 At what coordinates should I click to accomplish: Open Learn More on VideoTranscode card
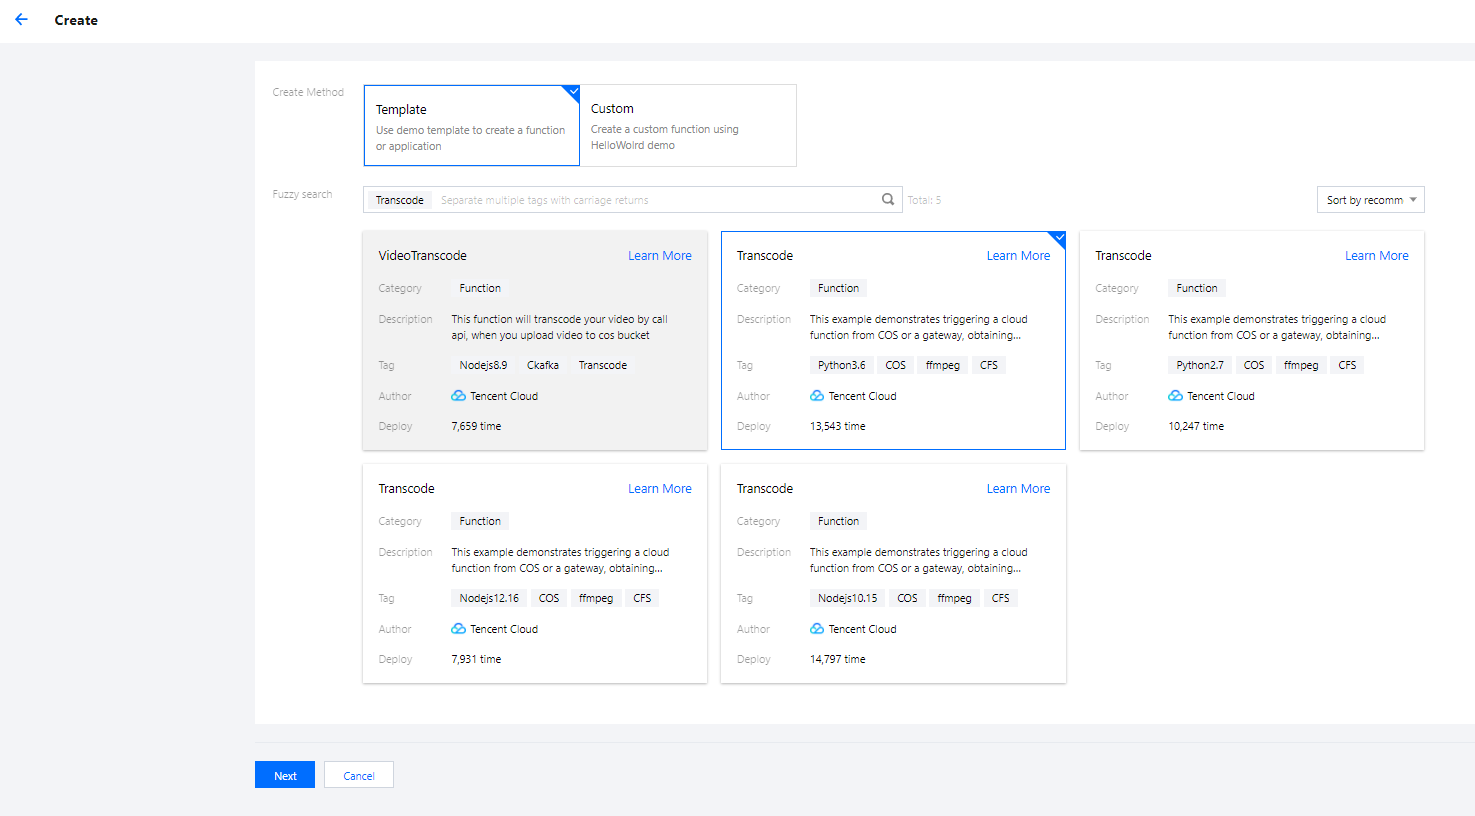659,256
